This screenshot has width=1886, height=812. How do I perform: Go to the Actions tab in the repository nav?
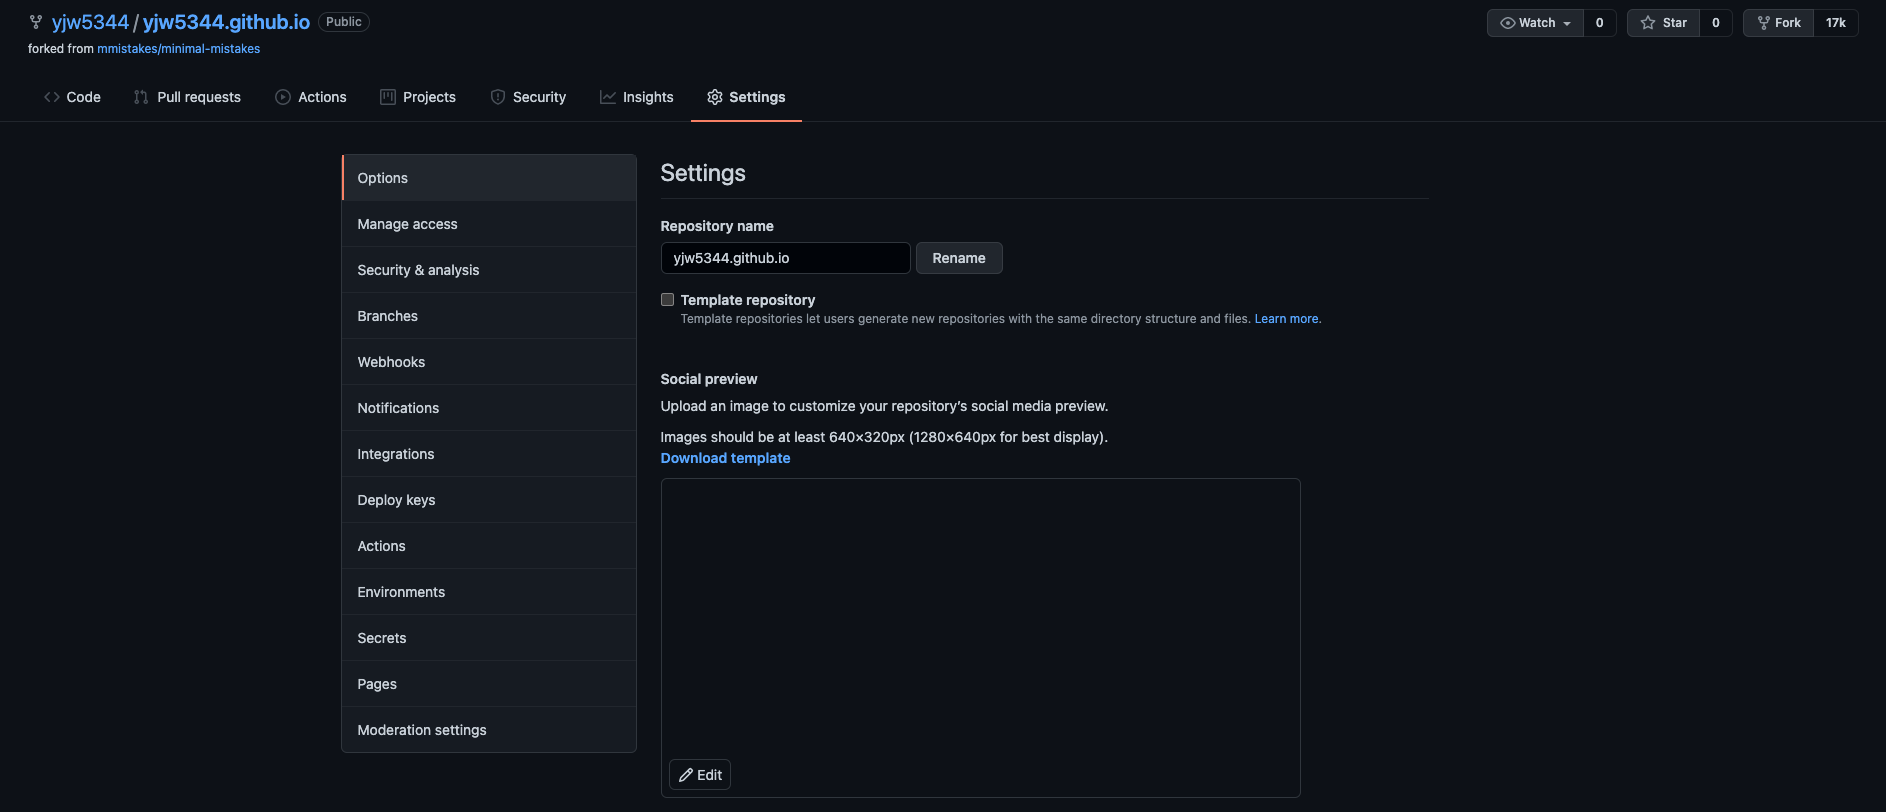[x=311, y=97]
